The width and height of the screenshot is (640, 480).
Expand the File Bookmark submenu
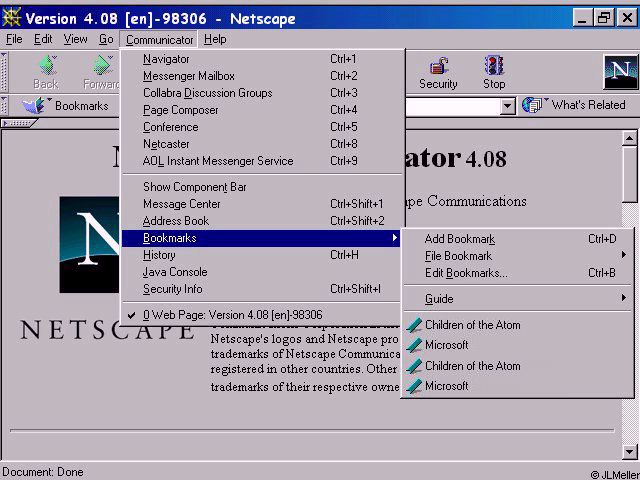pos(518,256)
